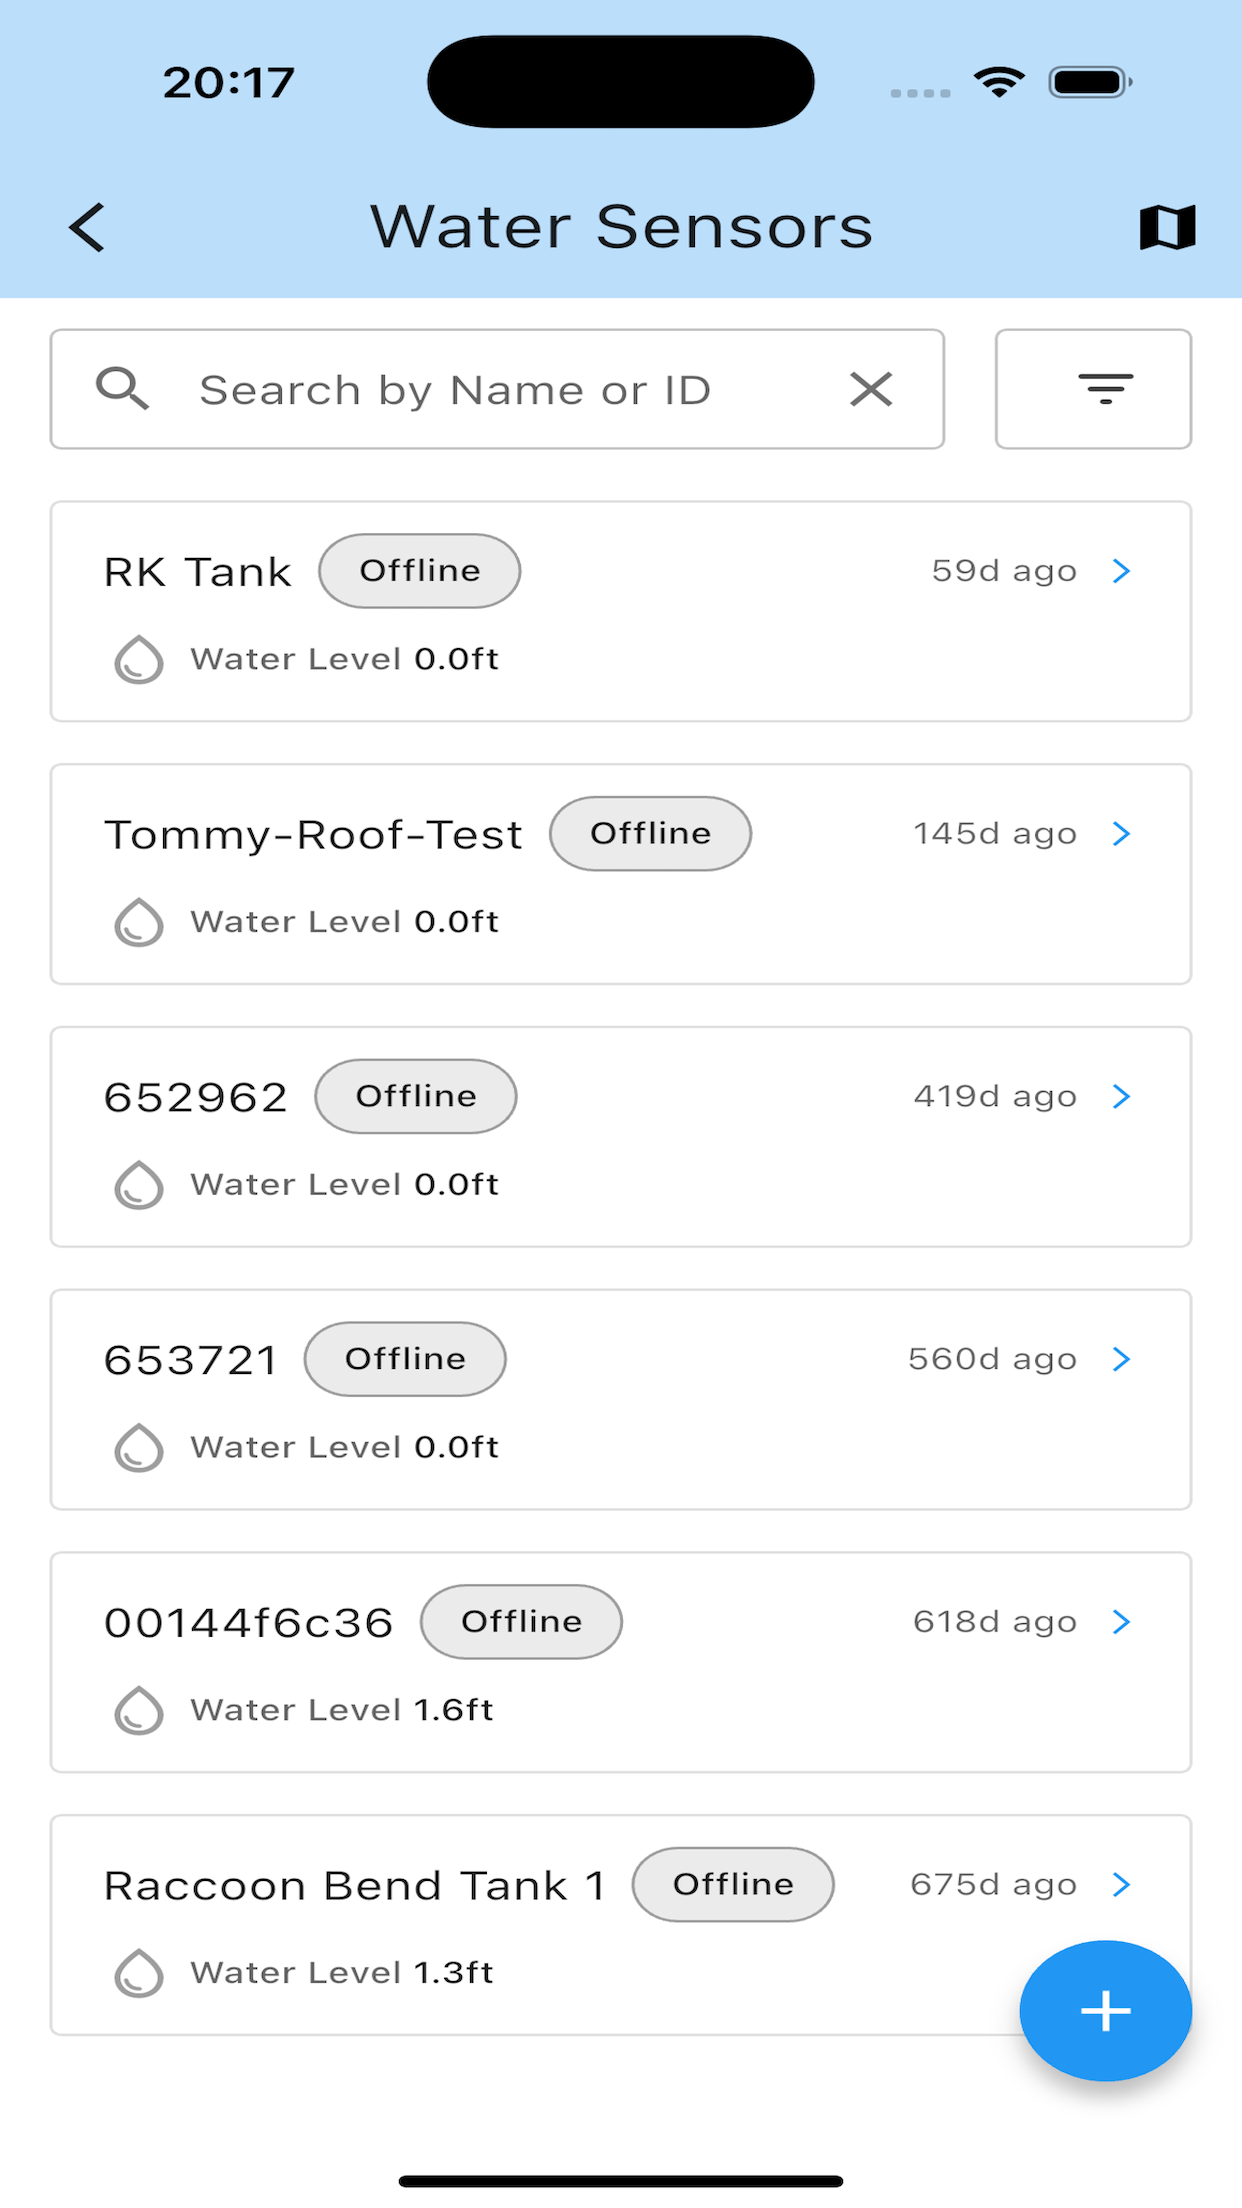The width and height of the screenshot is (1242, 2208).
Task: Tap the 675d ago timestamp
Action: [993, 1885]
